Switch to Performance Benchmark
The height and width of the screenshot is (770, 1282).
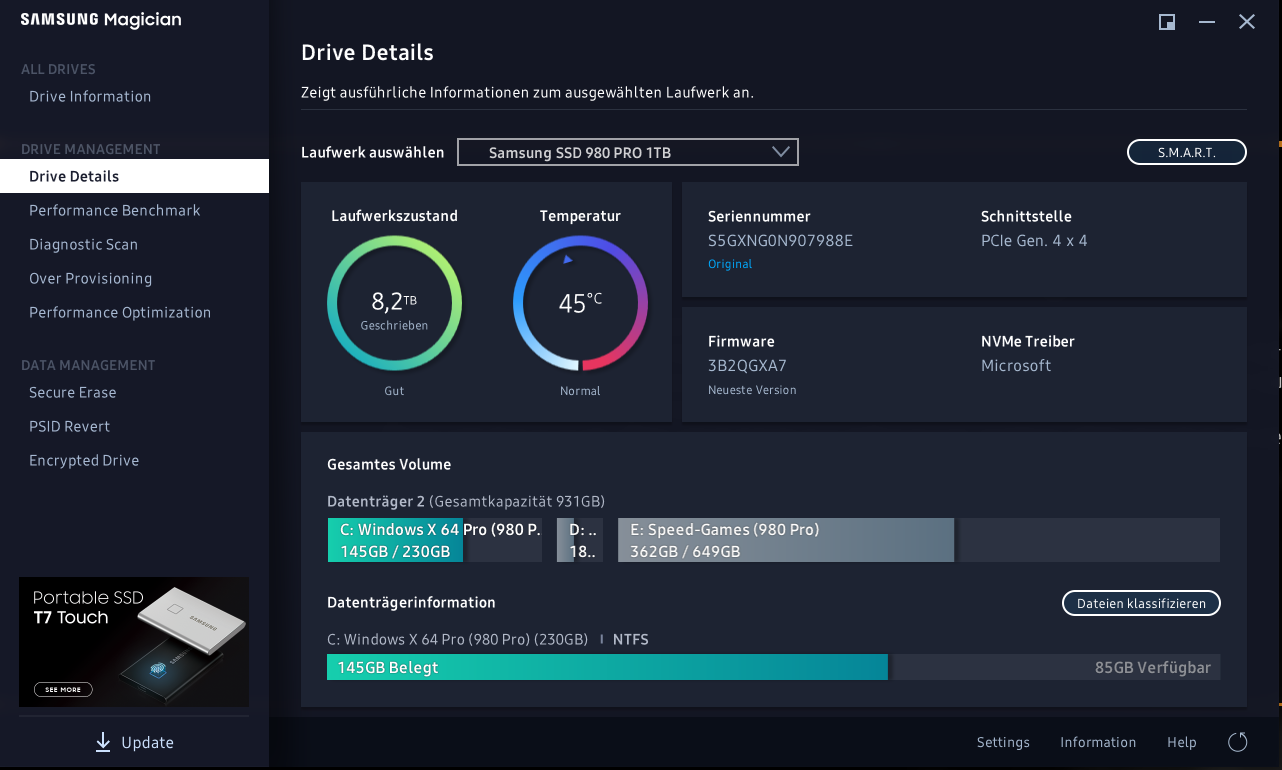(x=114, y=210)
